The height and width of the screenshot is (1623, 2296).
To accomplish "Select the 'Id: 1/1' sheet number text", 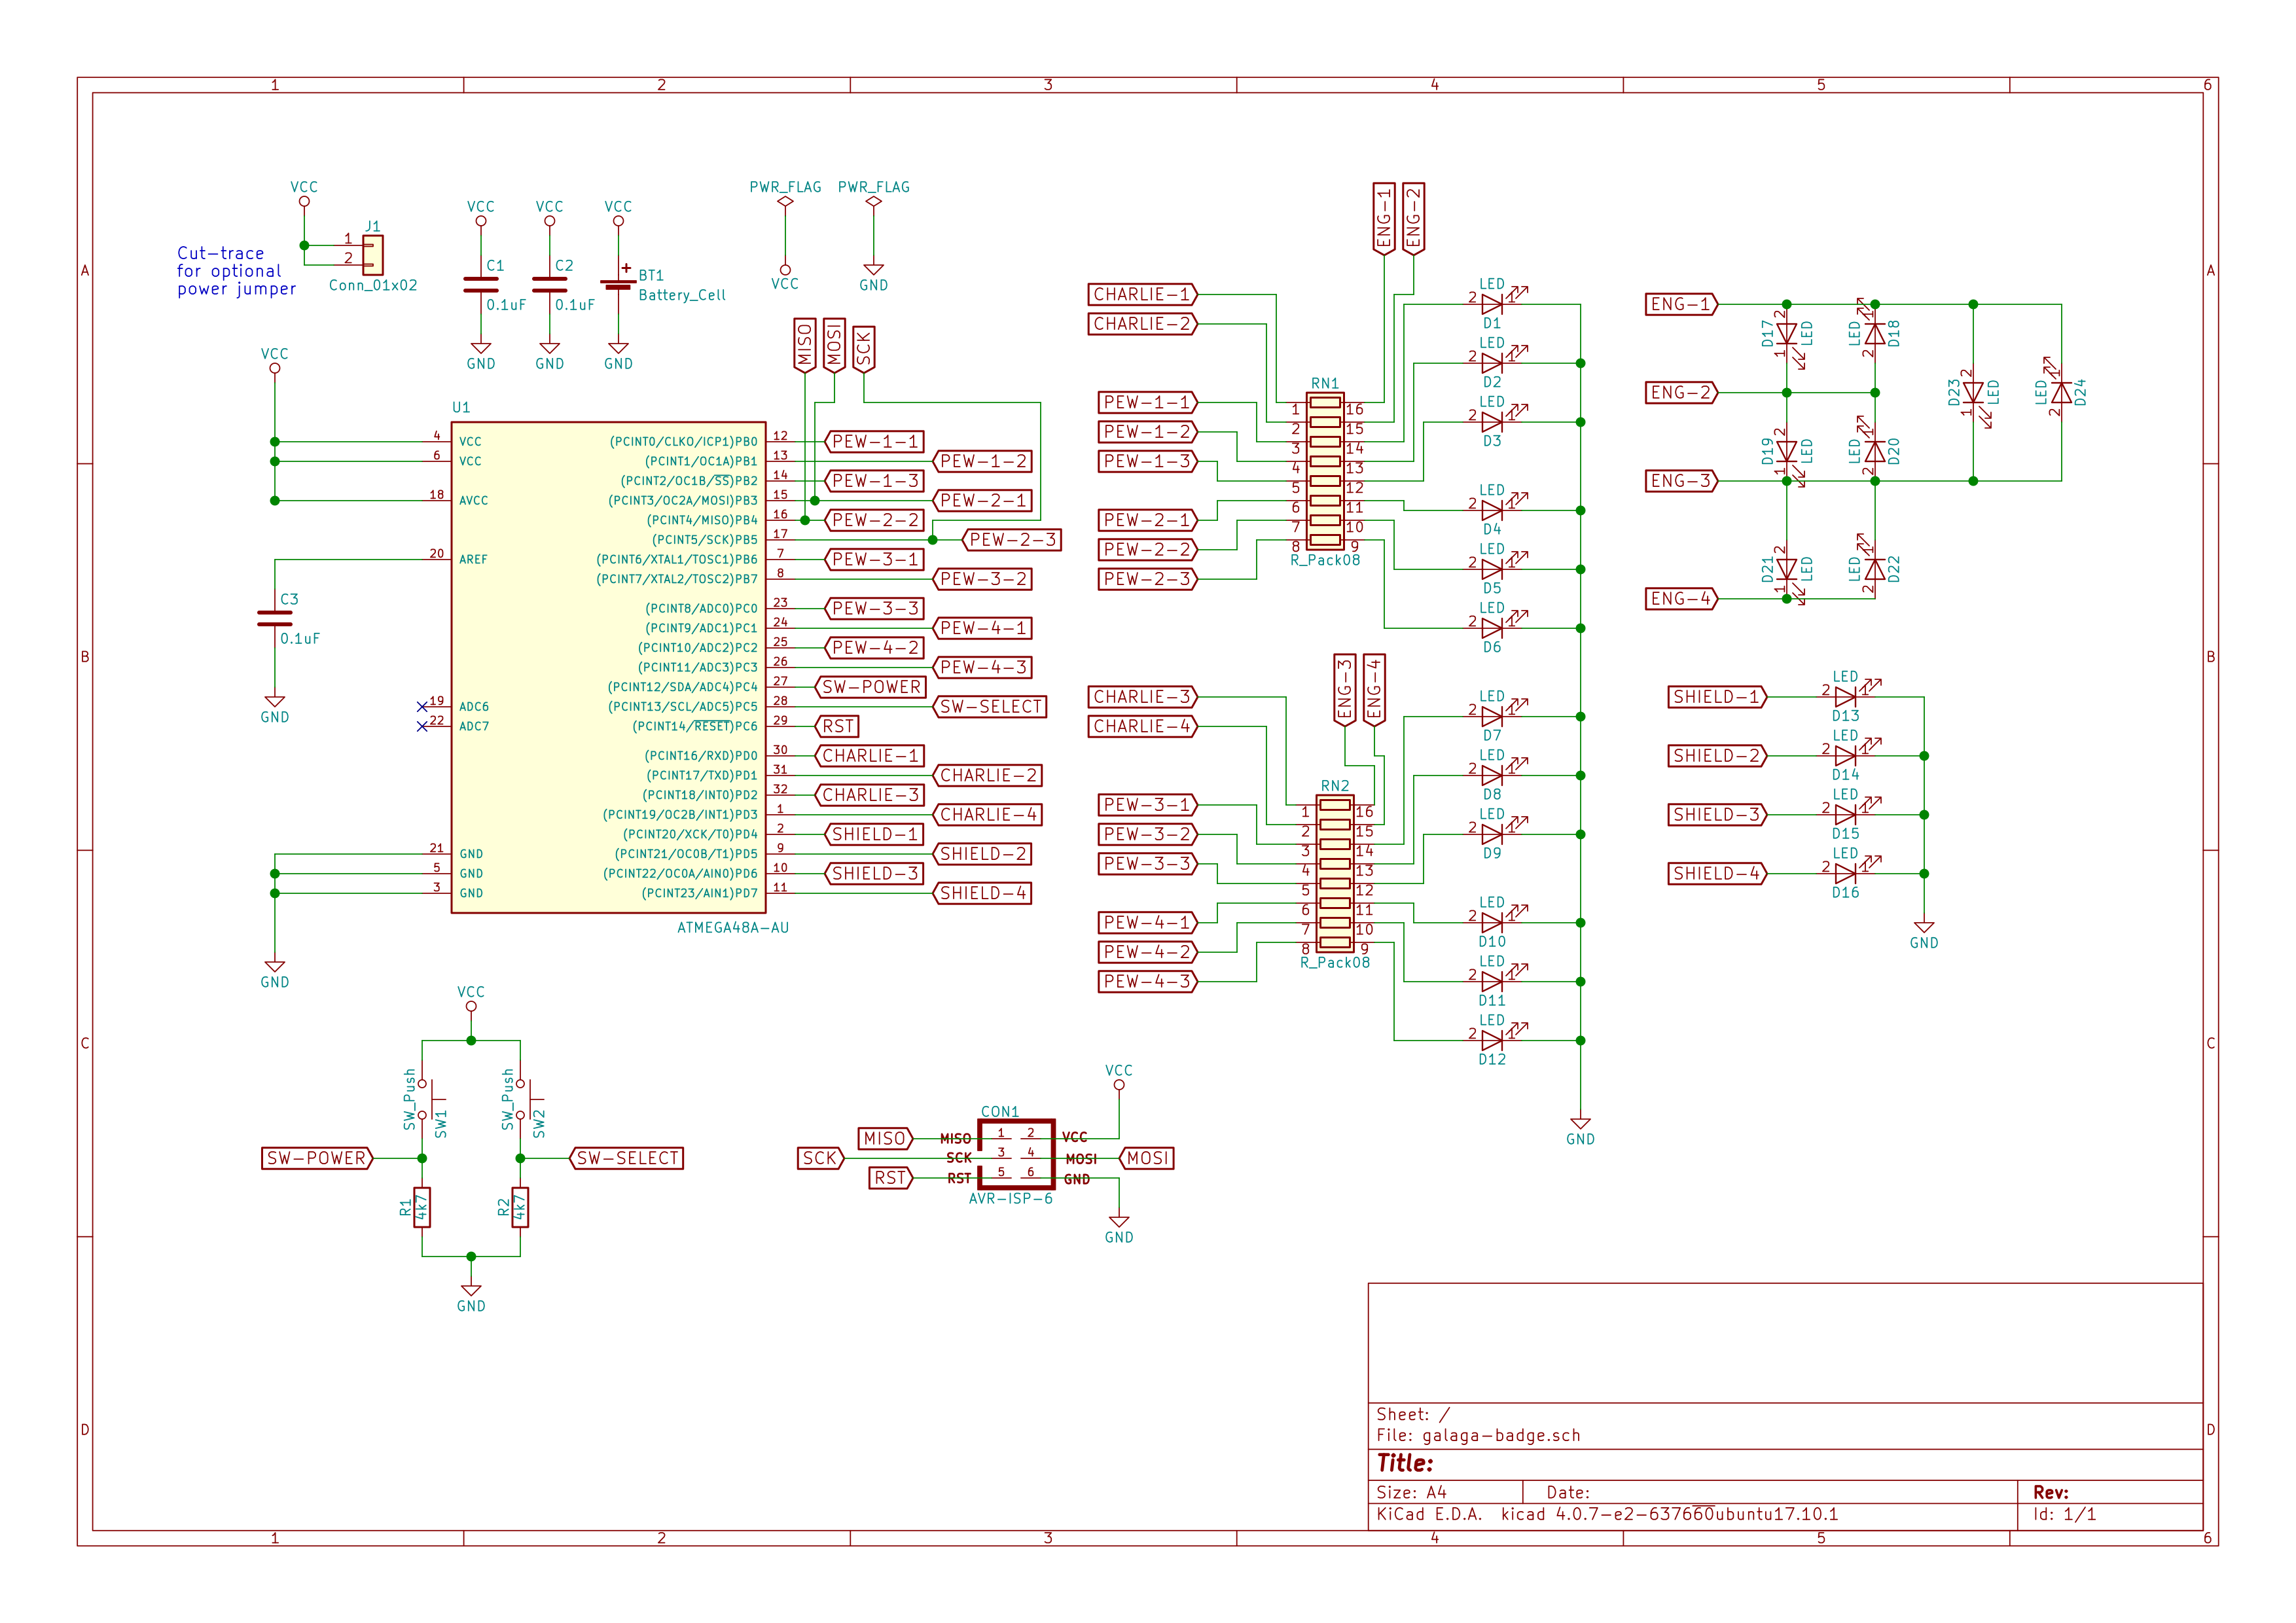I will (2064, 1514).
